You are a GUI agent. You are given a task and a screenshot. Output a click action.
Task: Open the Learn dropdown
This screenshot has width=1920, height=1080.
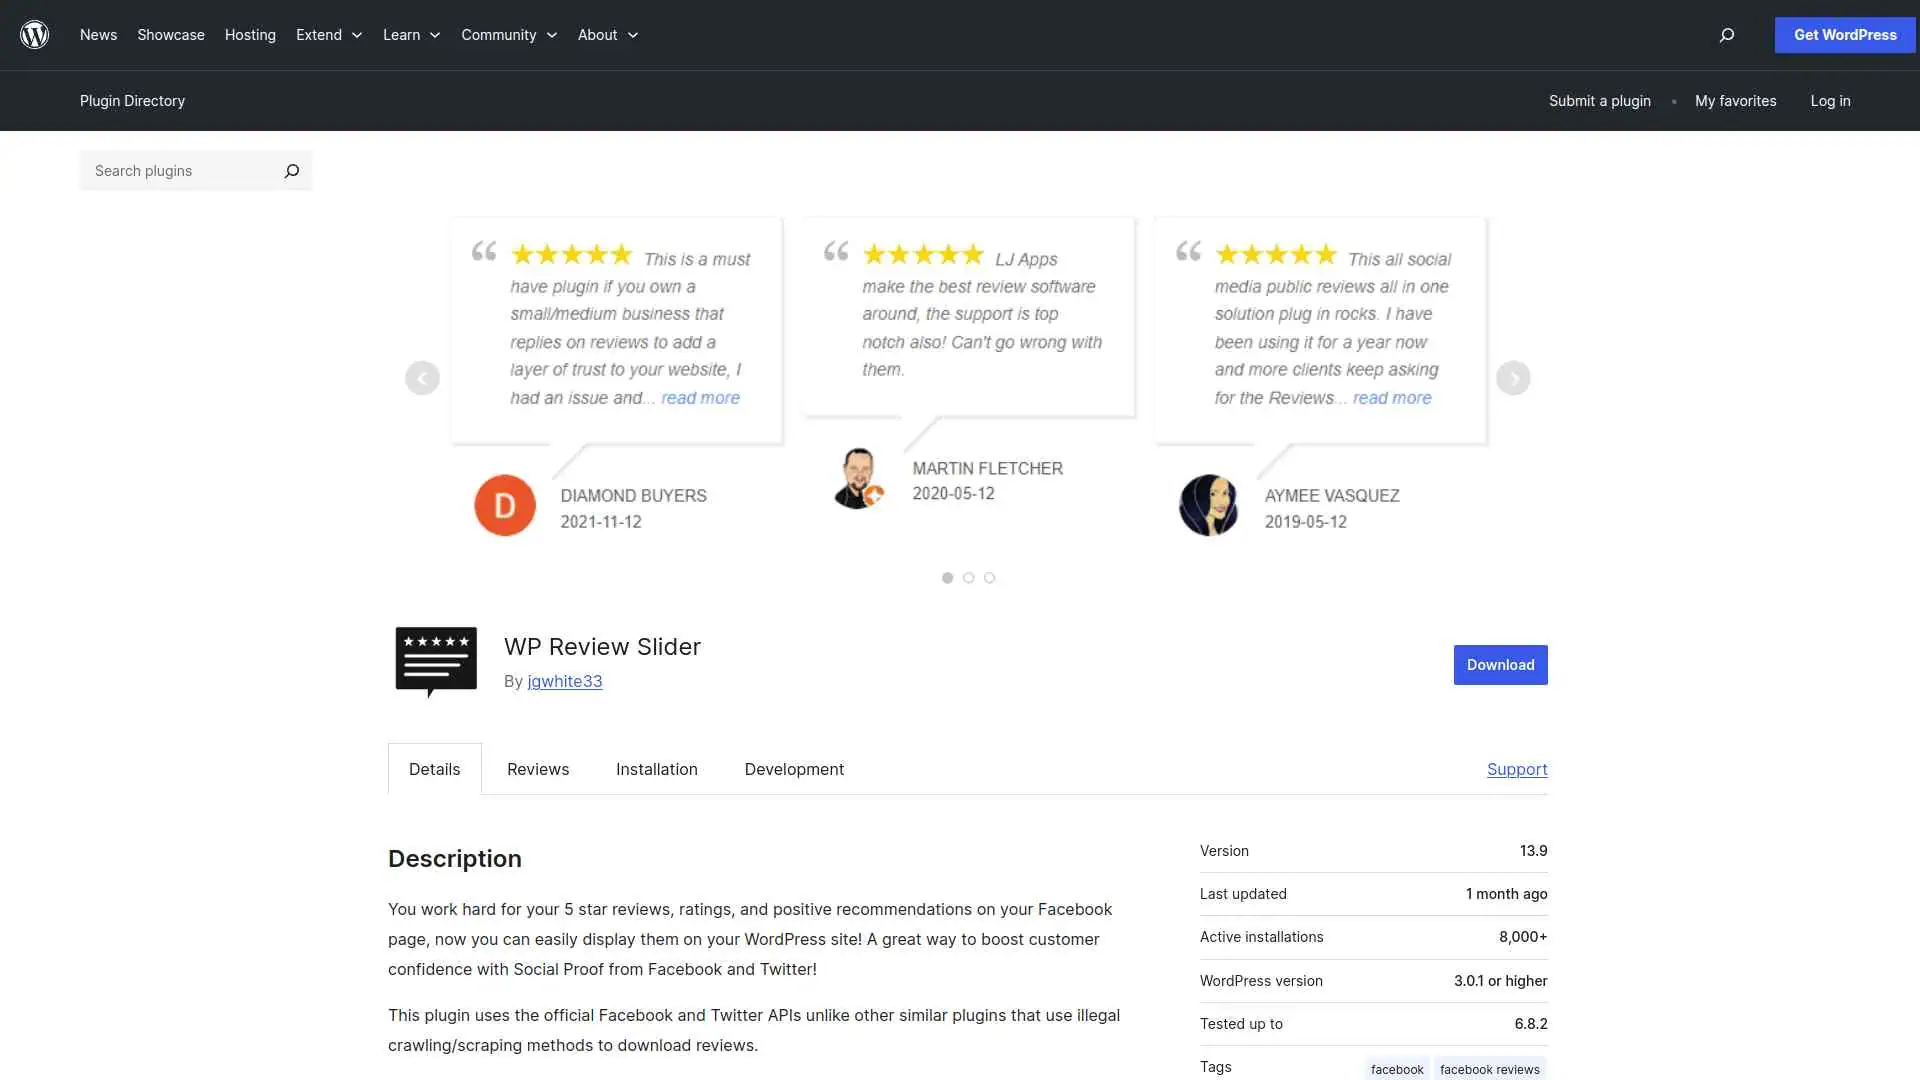click(x=410, y=35)
